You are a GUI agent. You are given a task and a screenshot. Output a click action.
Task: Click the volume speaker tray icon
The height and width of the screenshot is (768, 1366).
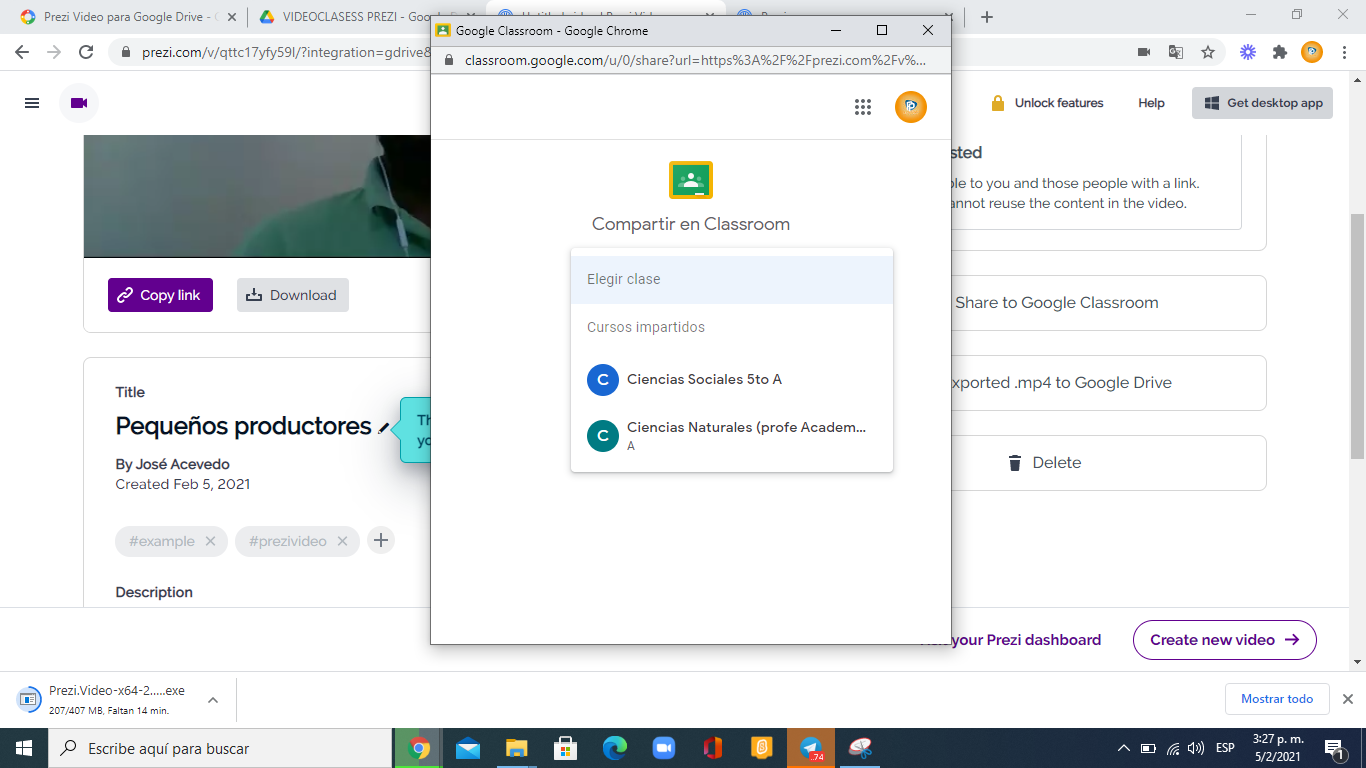[x=1196, y=748]
